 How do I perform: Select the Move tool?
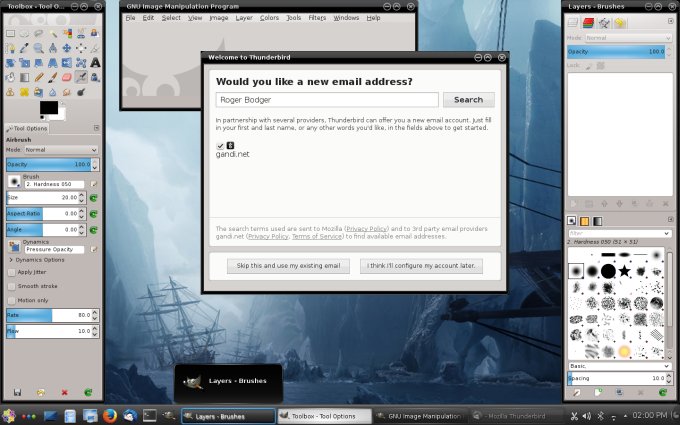(67, 48)
